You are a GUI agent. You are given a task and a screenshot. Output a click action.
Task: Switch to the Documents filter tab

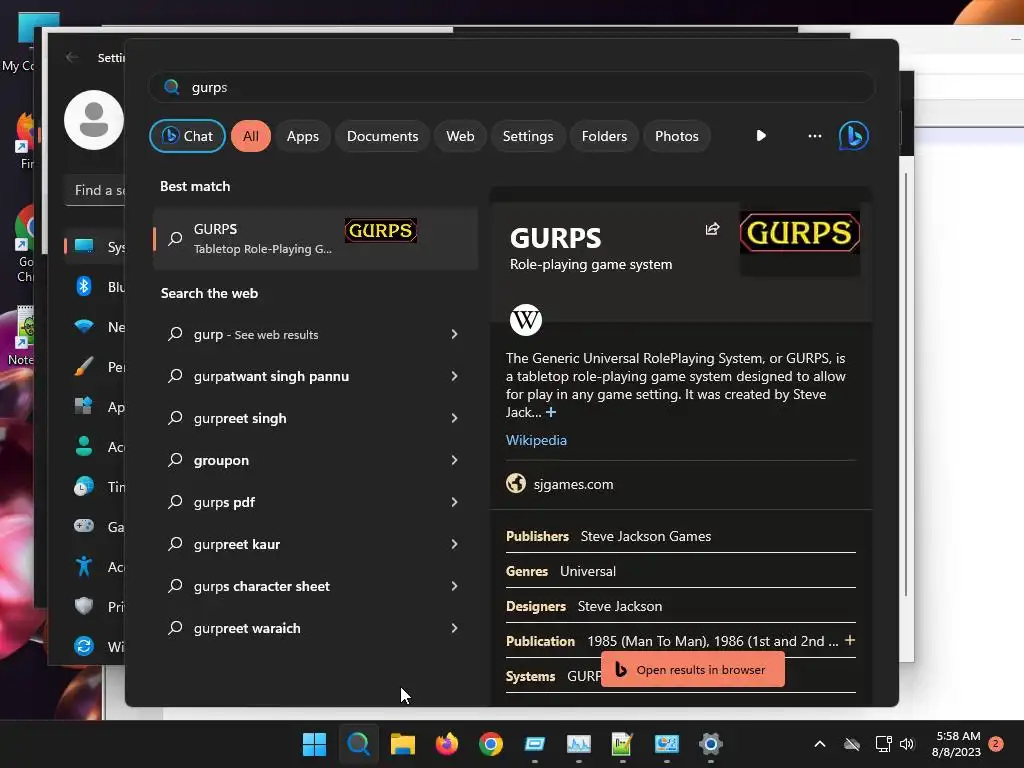(x=382, y=136)
